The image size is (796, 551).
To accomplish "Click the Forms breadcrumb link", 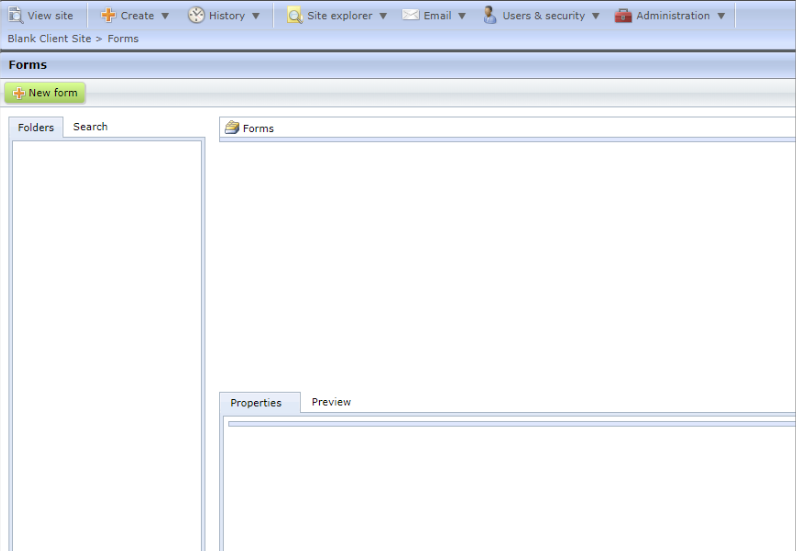I will point(123,39).
